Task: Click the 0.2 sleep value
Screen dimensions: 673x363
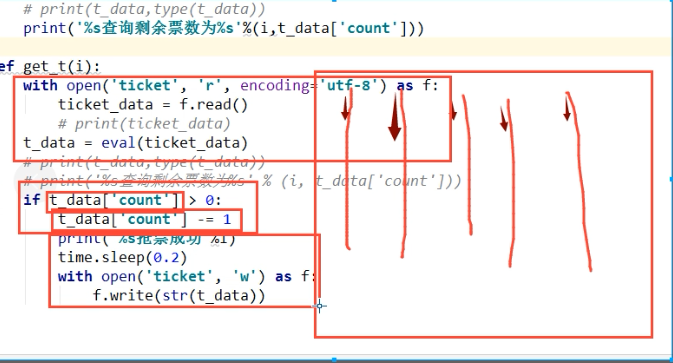Action: [x=166, y=257]
